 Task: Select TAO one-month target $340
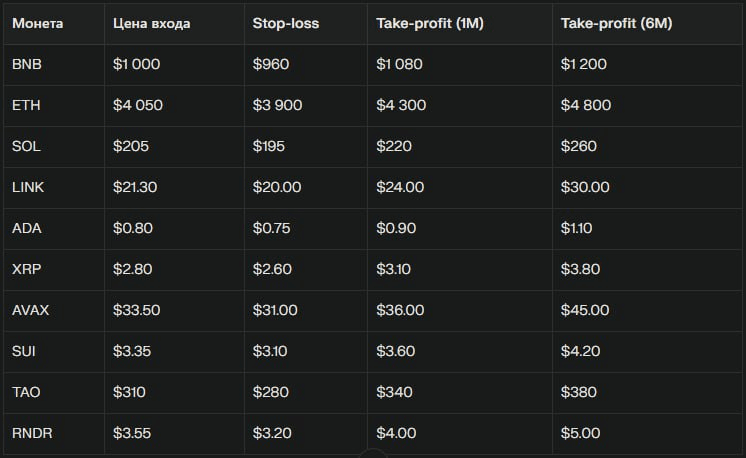tap(394, 392)
